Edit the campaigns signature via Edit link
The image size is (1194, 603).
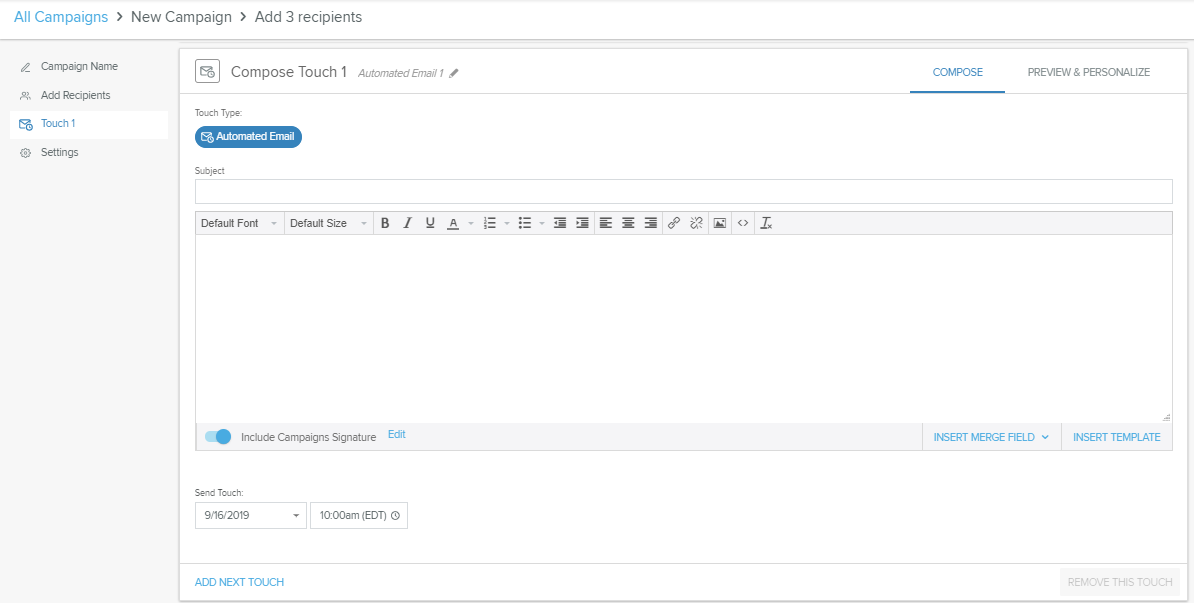(x=397, y=435)
